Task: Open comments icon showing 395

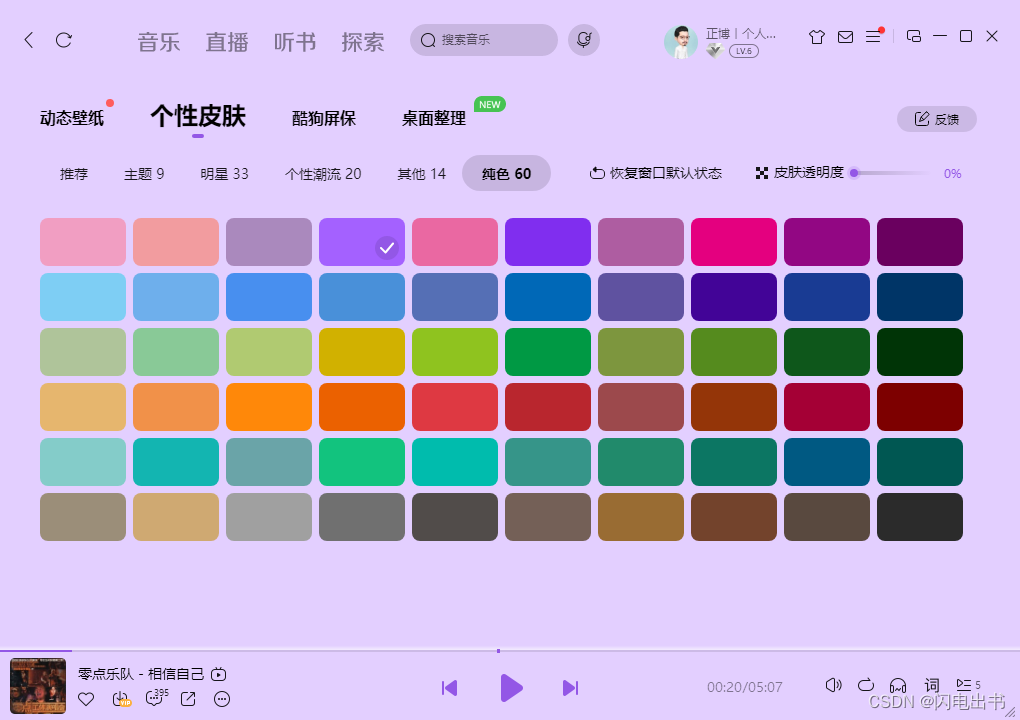Action: pyautogui.click(x=155, y=698)
